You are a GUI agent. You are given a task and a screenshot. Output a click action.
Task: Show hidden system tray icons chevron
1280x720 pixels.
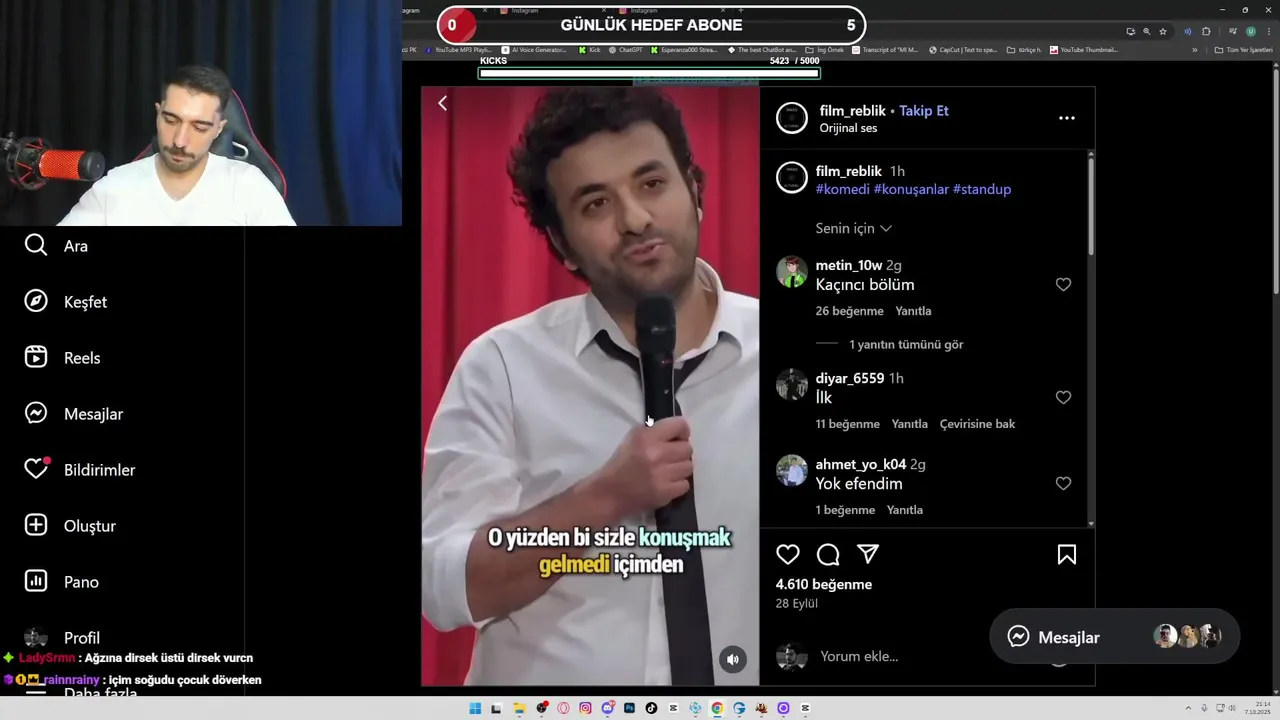click(1189, 708)
